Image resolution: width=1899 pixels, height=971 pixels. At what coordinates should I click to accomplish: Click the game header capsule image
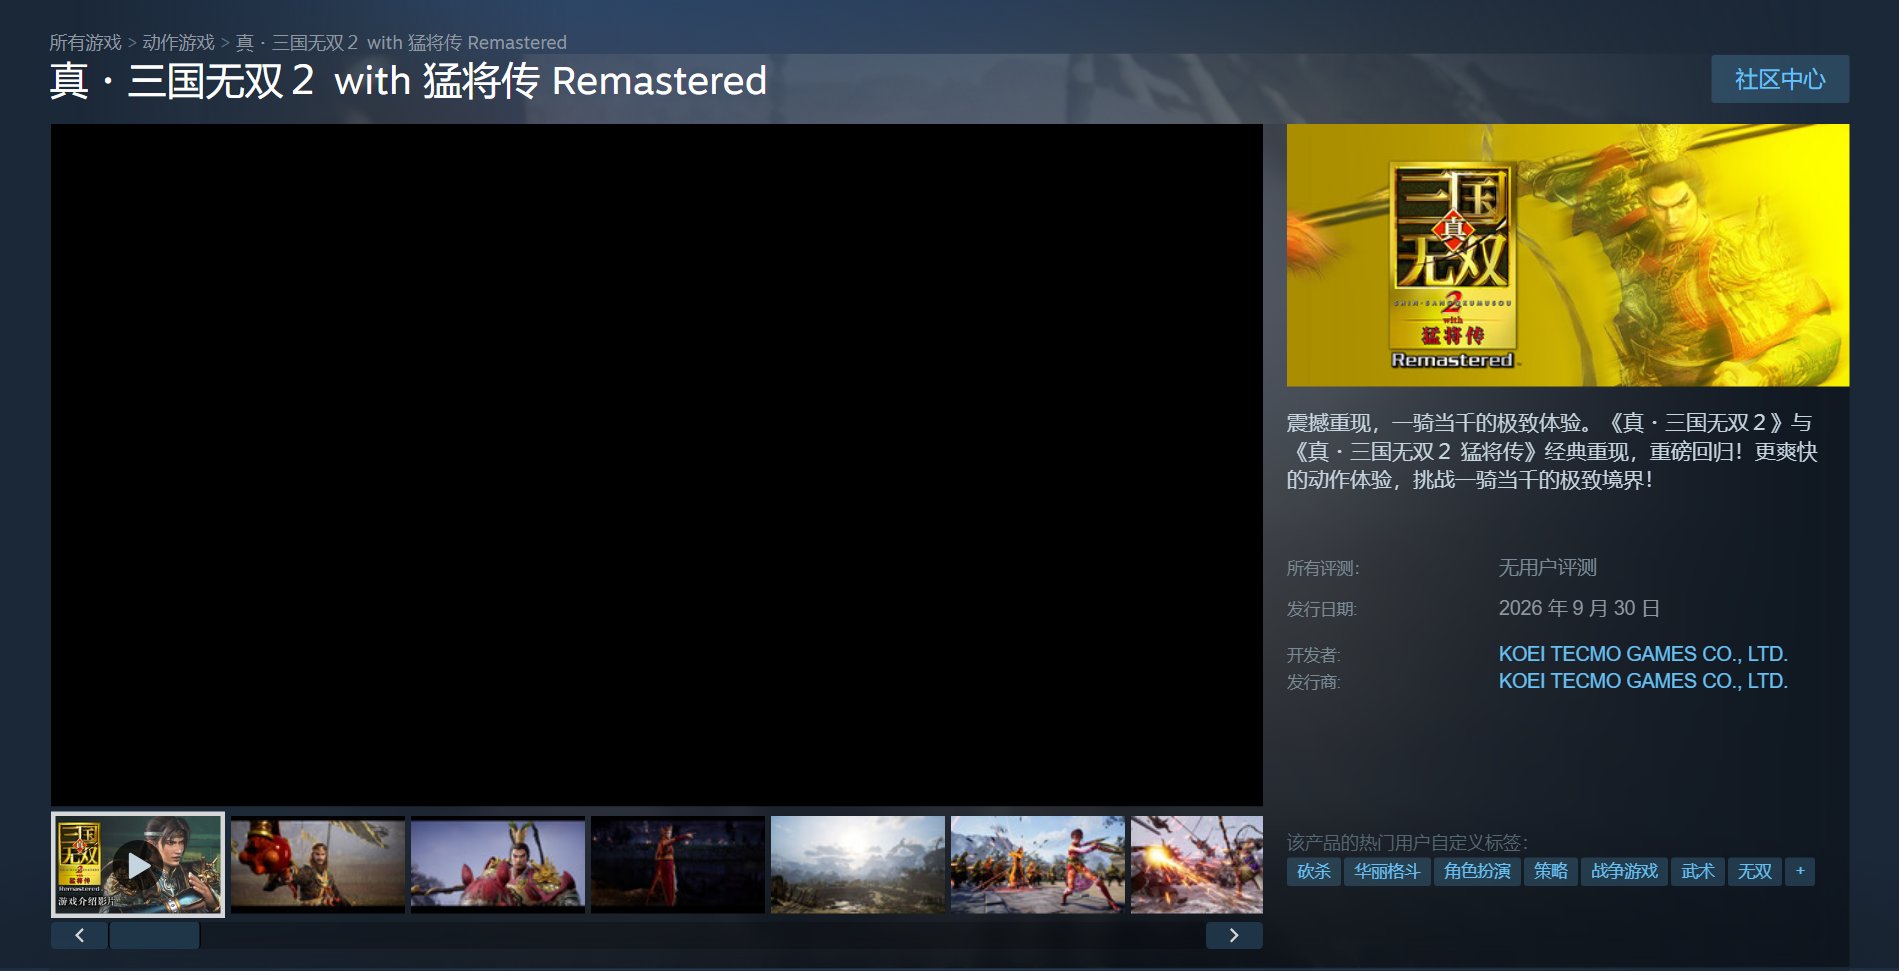tap(1567, 255)
